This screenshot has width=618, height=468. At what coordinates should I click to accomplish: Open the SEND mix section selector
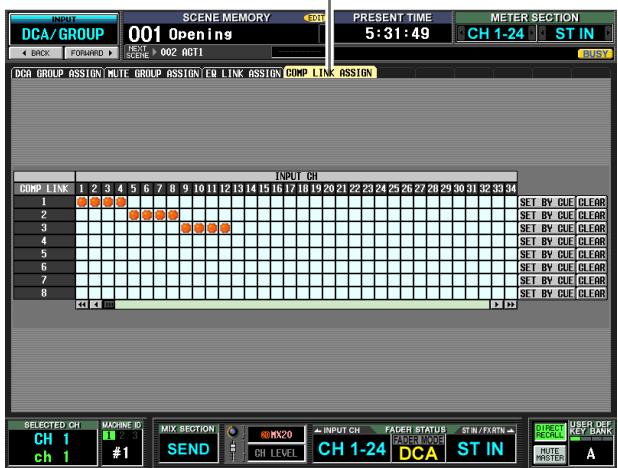[x=188, y=449]
